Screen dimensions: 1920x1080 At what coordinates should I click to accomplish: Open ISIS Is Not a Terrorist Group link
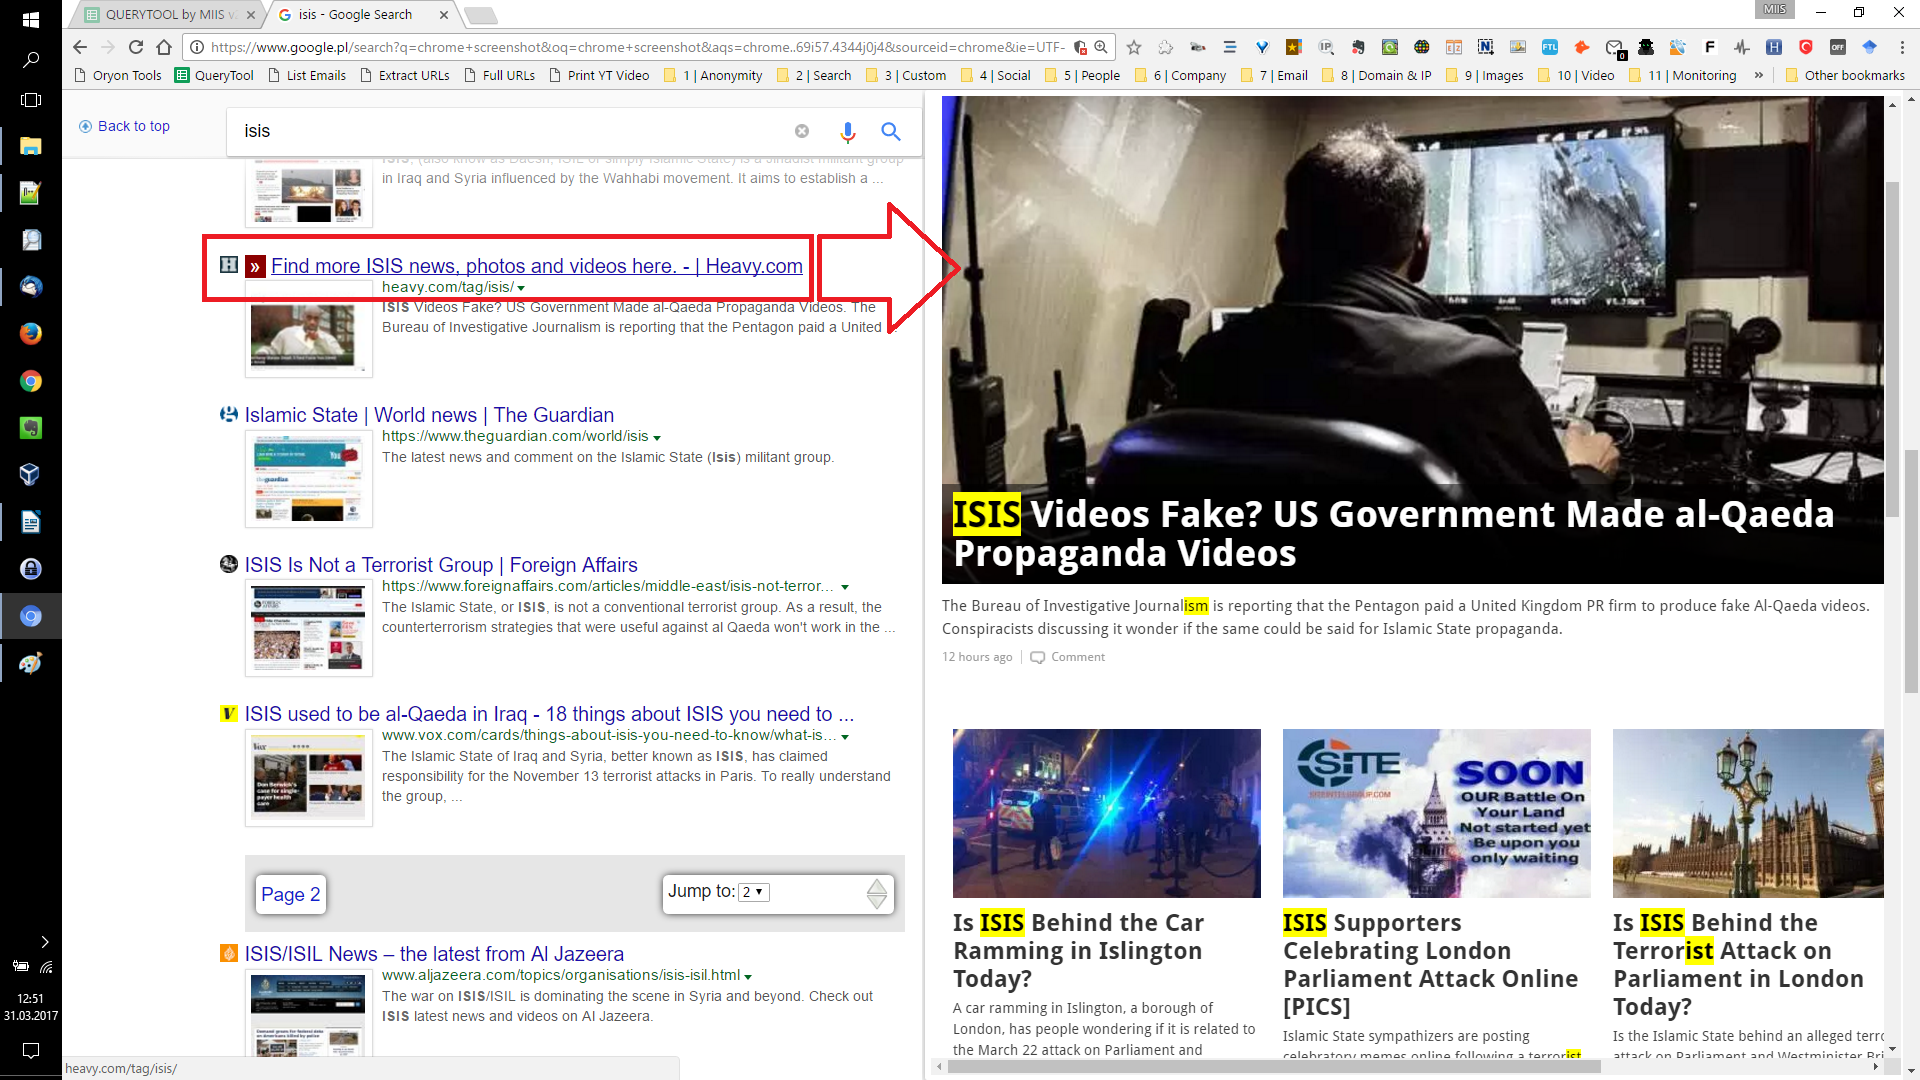(441, 565)
